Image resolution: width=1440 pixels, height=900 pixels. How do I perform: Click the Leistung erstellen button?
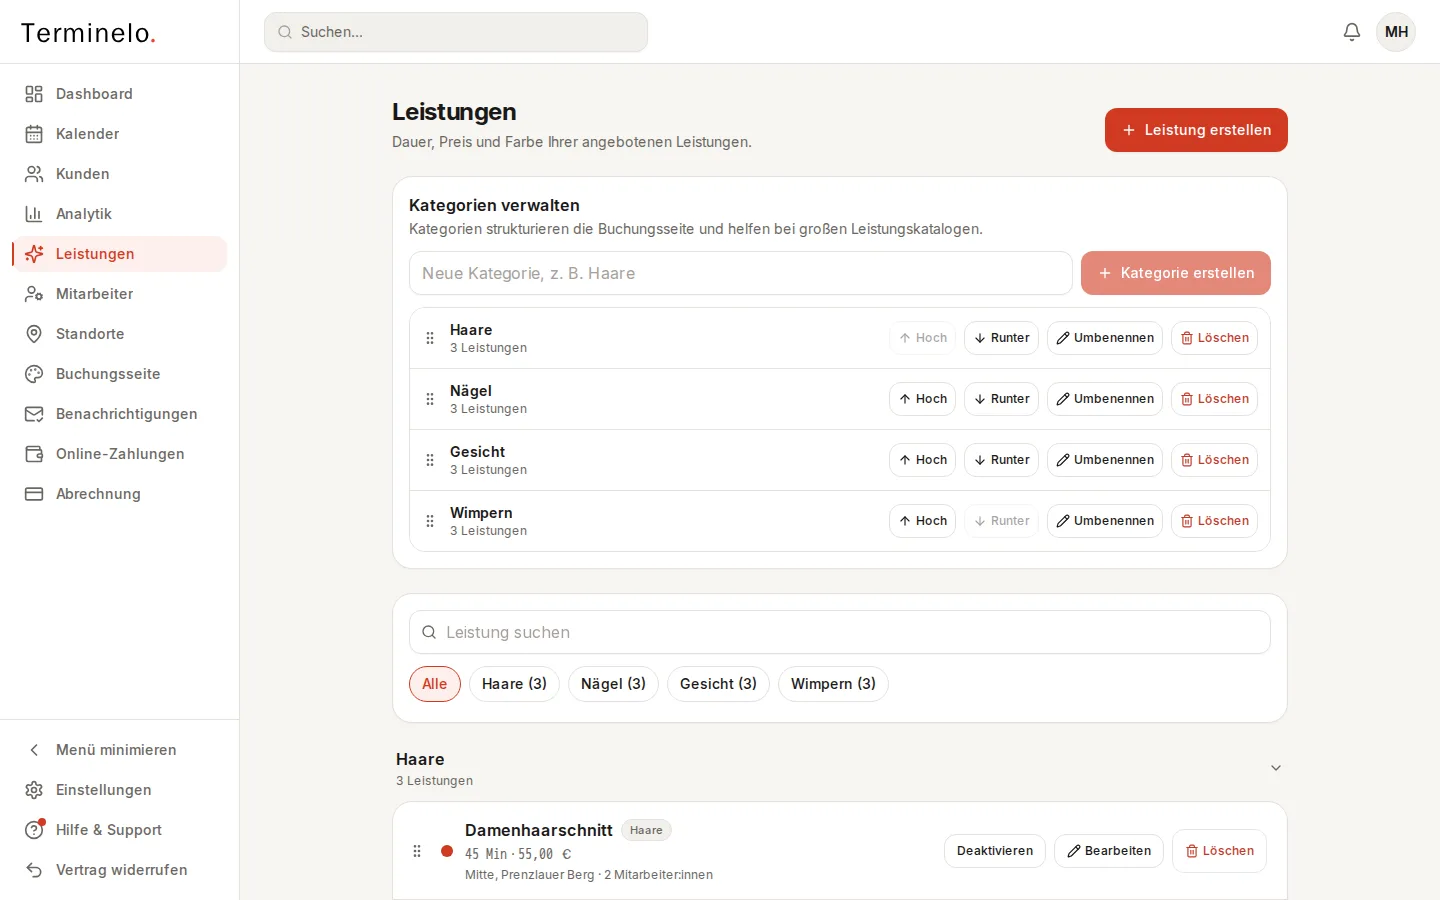click(x=1196, y=130)
